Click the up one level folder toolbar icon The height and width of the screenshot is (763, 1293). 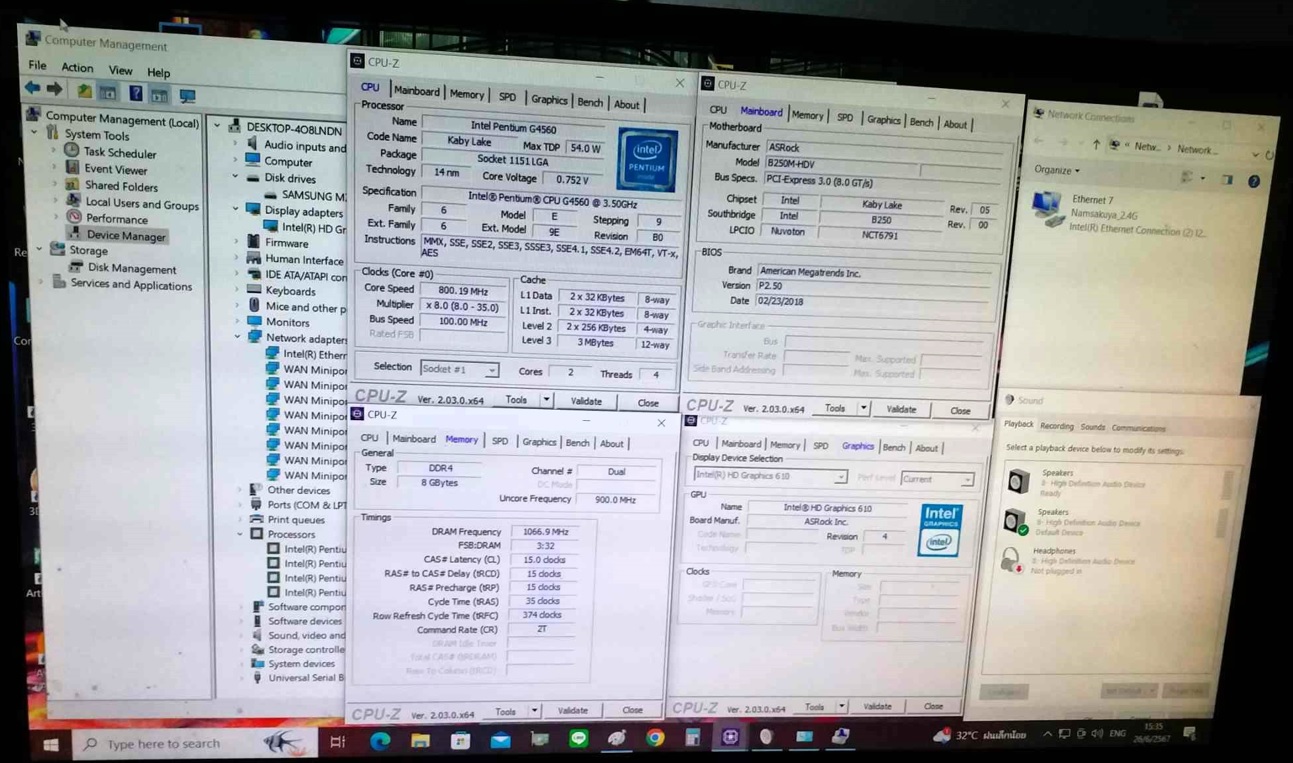[x=84, y=92]
